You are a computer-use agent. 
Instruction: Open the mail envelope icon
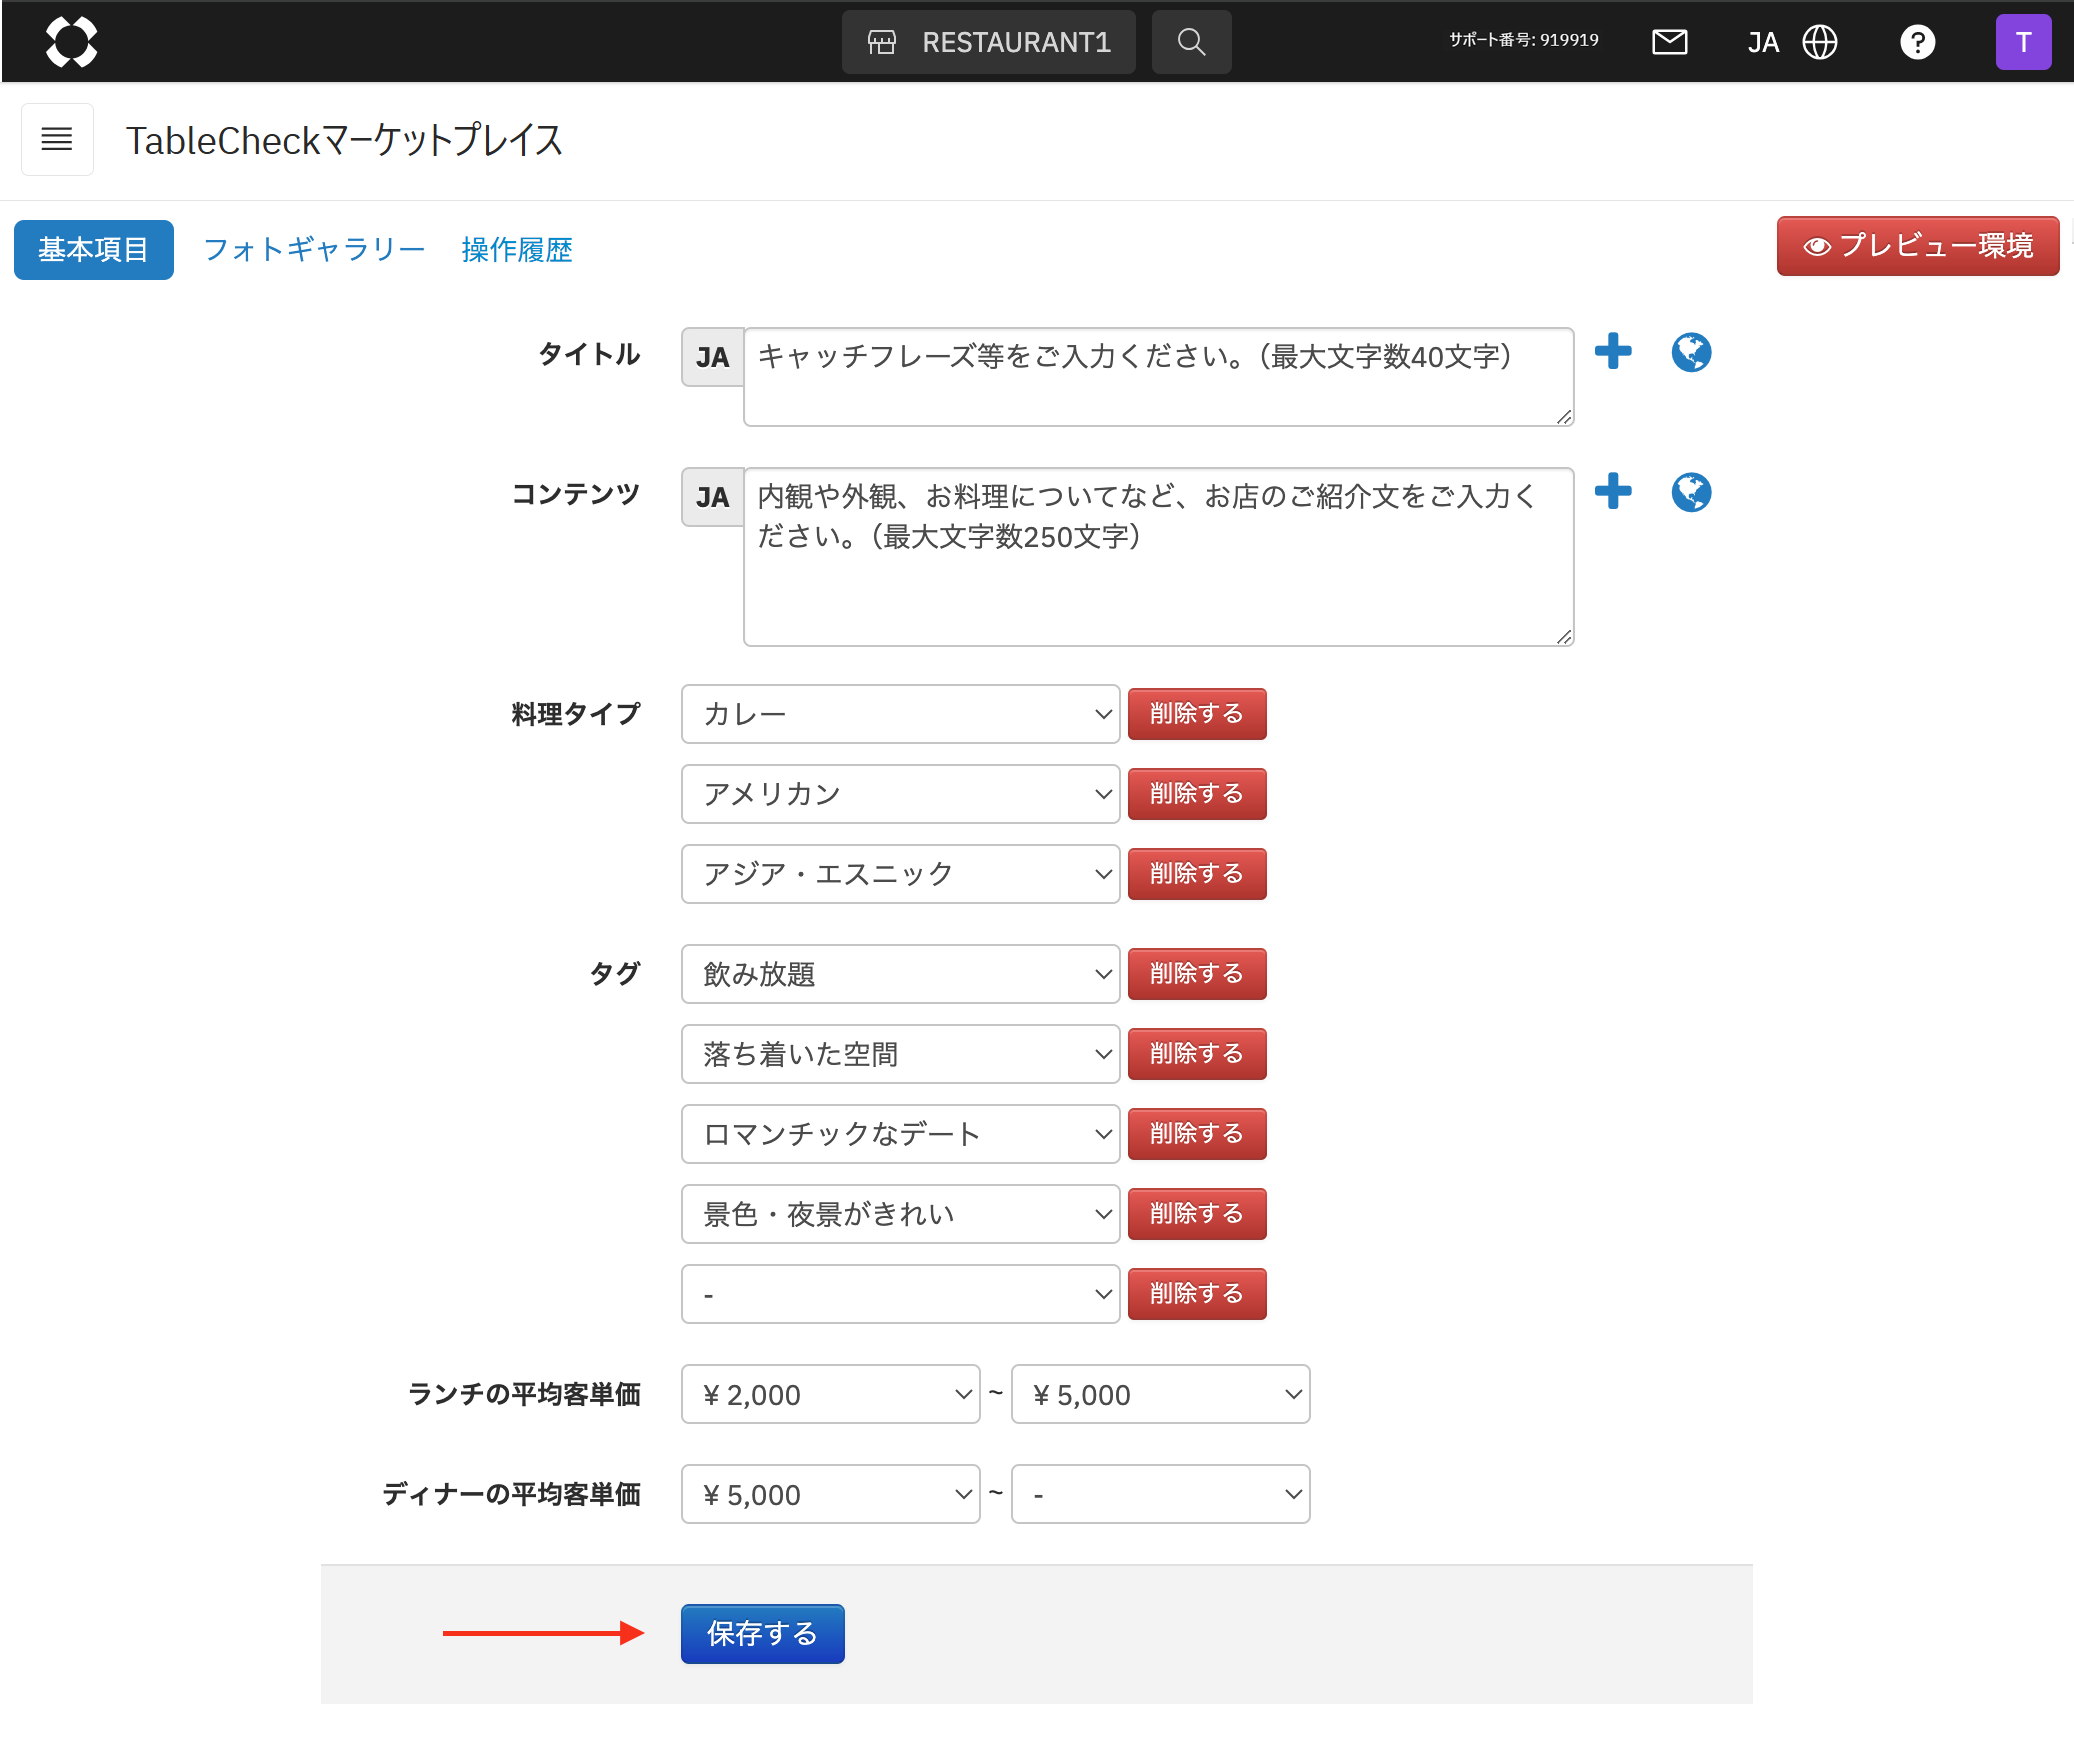tap(1669, 42)
